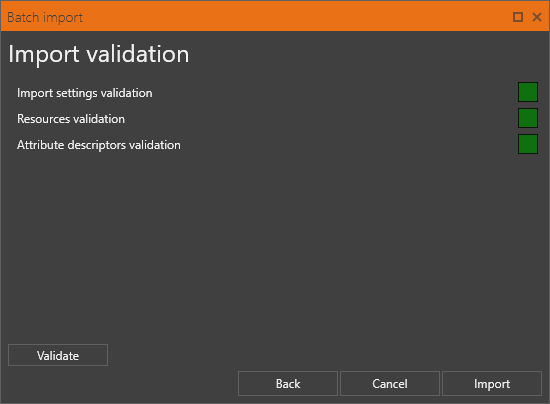Select the Import settings validation row label
The height and width of the screenshot is (404, 550).
(x=85, y=93)
